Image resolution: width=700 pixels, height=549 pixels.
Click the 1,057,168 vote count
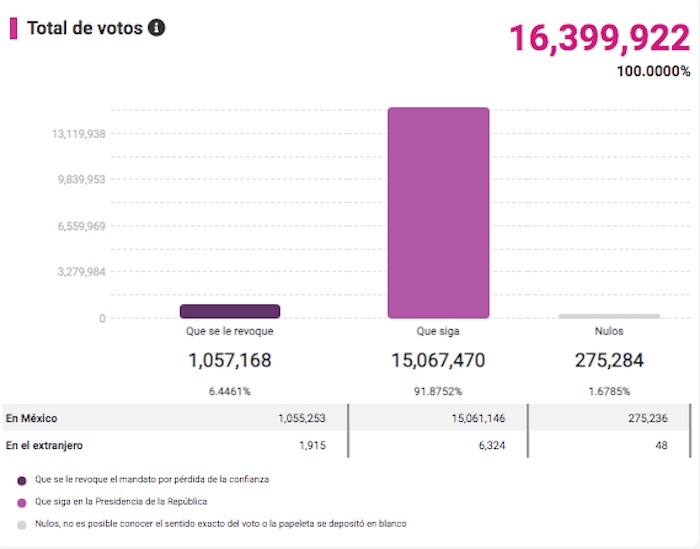[x=230, y=360]
